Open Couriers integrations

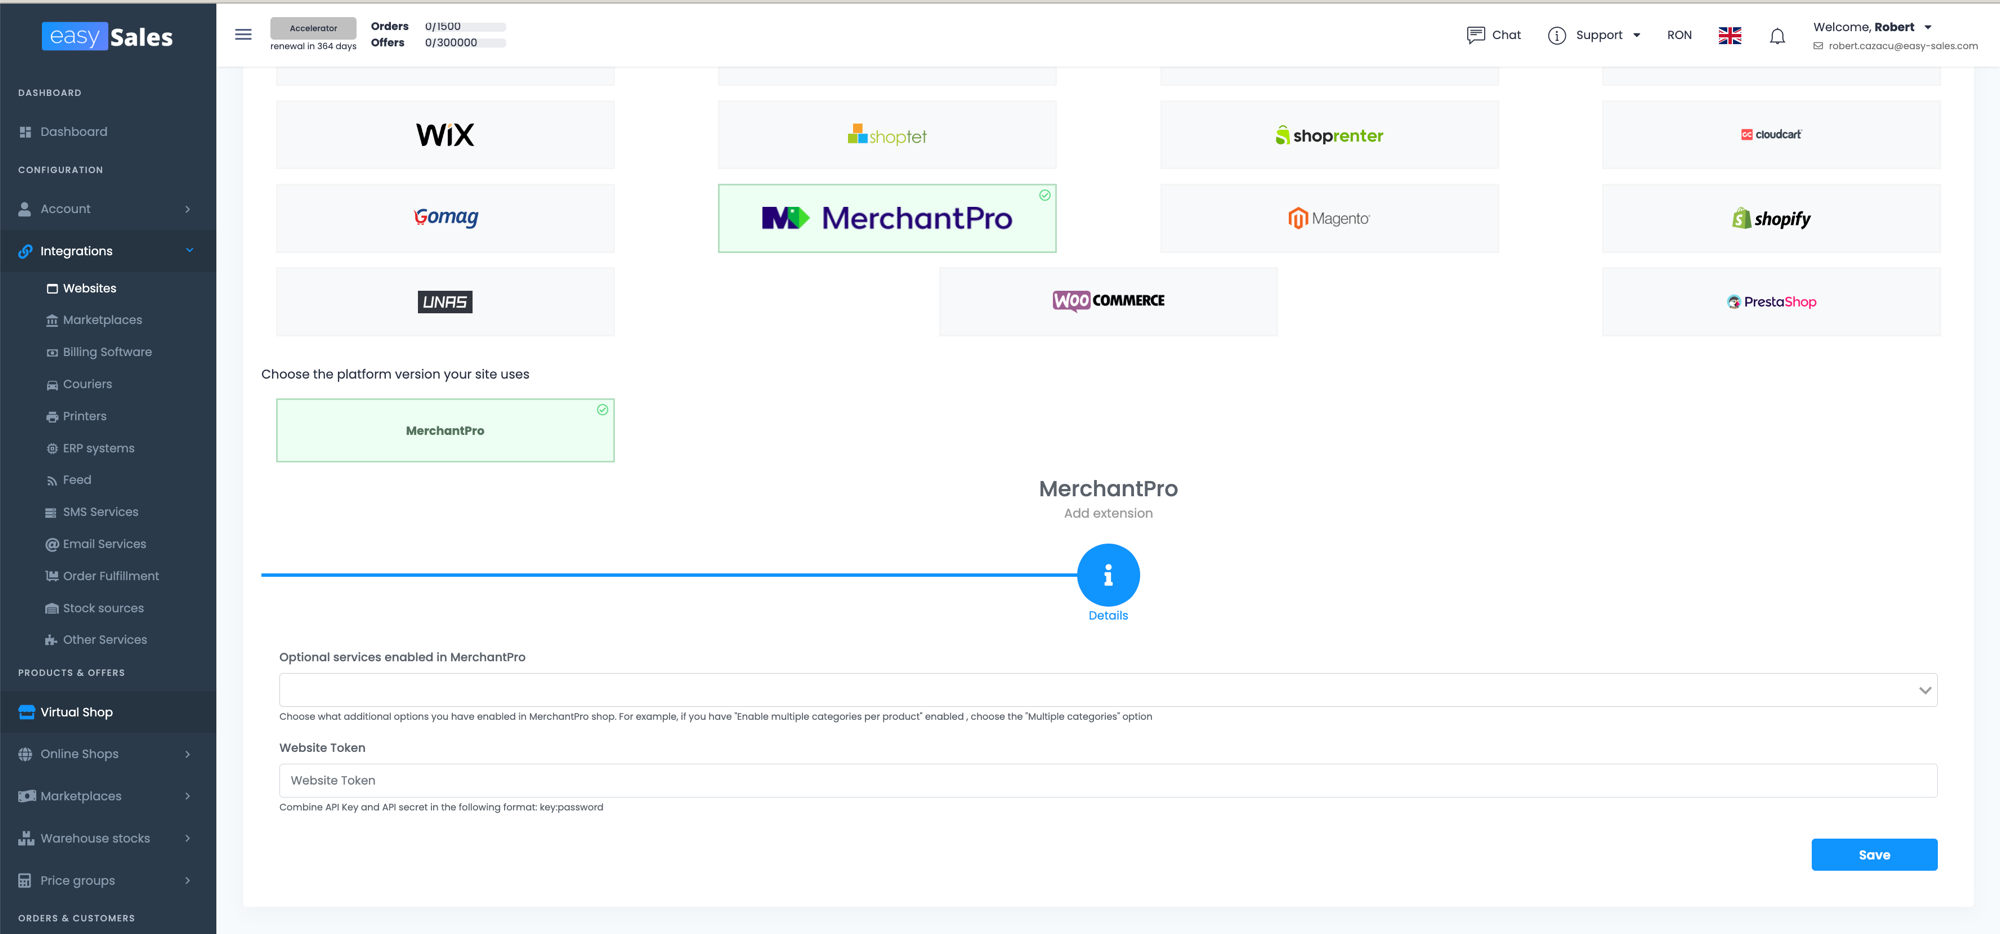pos(87,384)
